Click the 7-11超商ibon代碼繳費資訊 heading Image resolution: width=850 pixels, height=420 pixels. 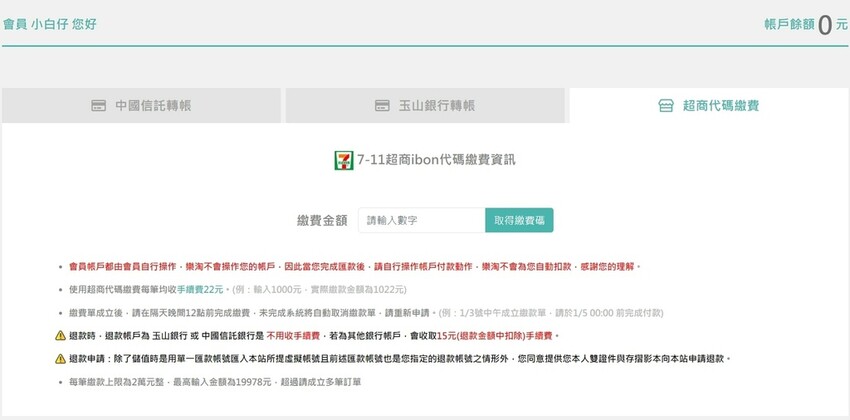click(x=436, y=160)
